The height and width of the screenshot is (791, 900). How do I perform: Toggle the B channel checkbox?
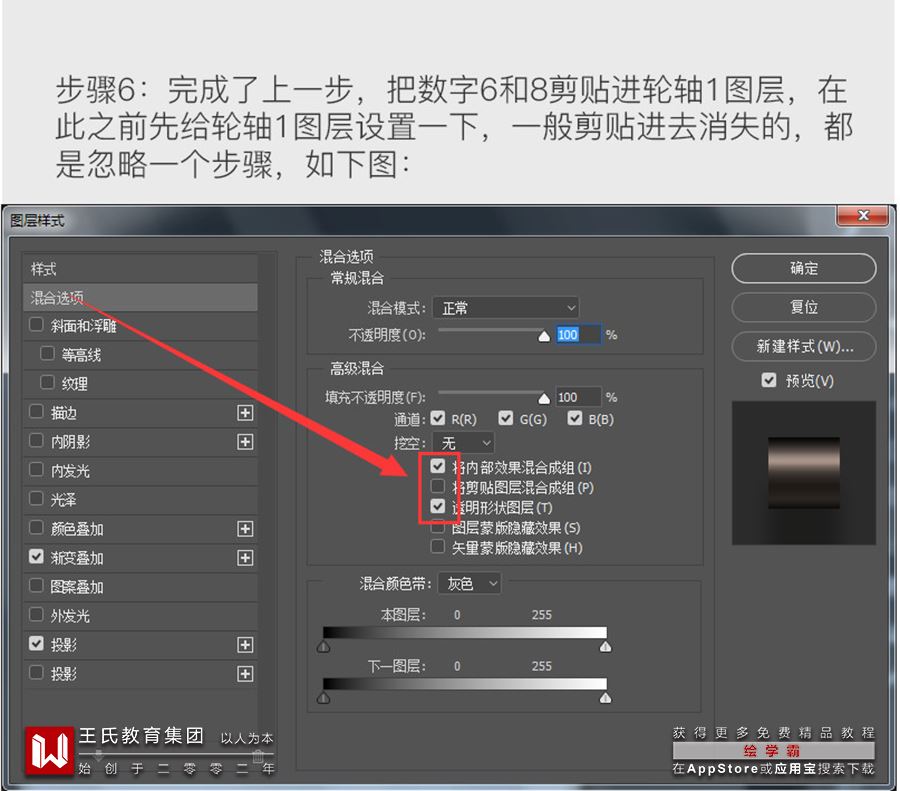pos(575,418)
